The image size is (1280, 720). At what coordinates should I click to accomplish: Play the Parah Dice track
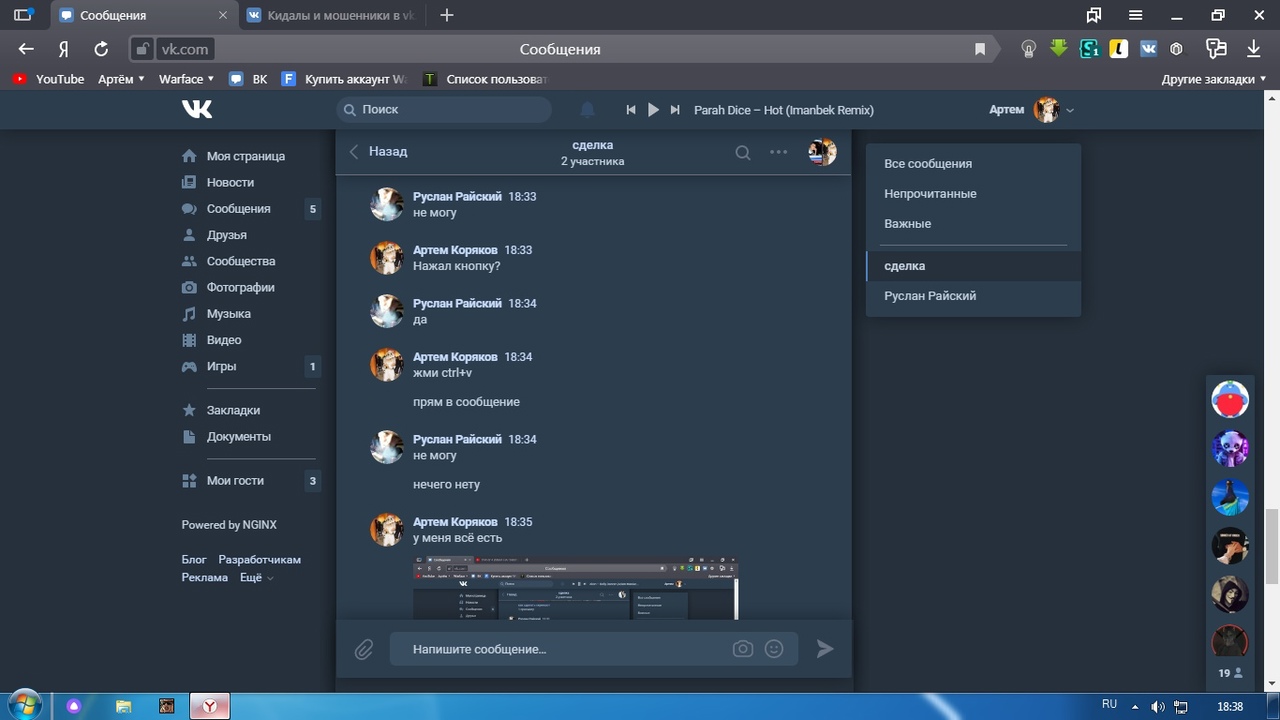coord(653,110)
